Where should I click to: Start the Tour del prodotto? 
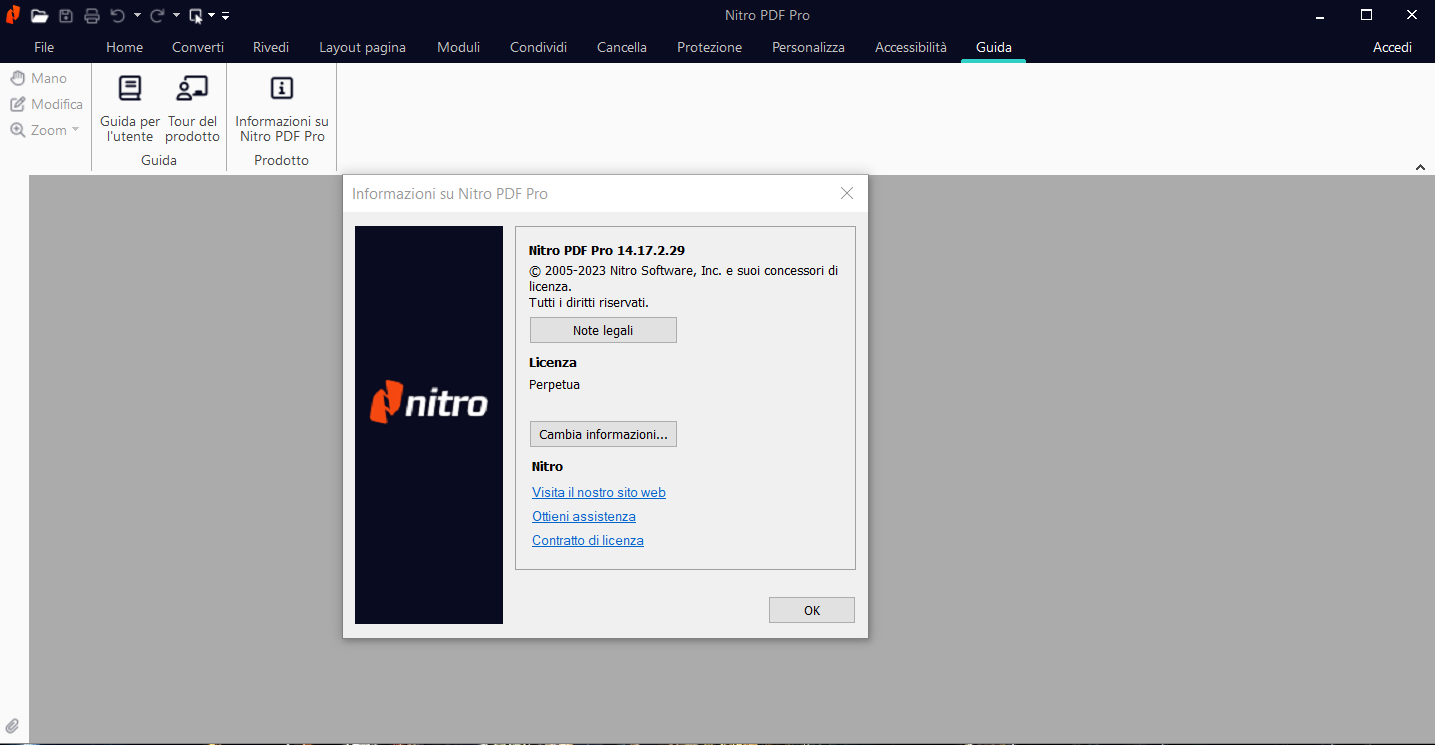click(192, 109)
